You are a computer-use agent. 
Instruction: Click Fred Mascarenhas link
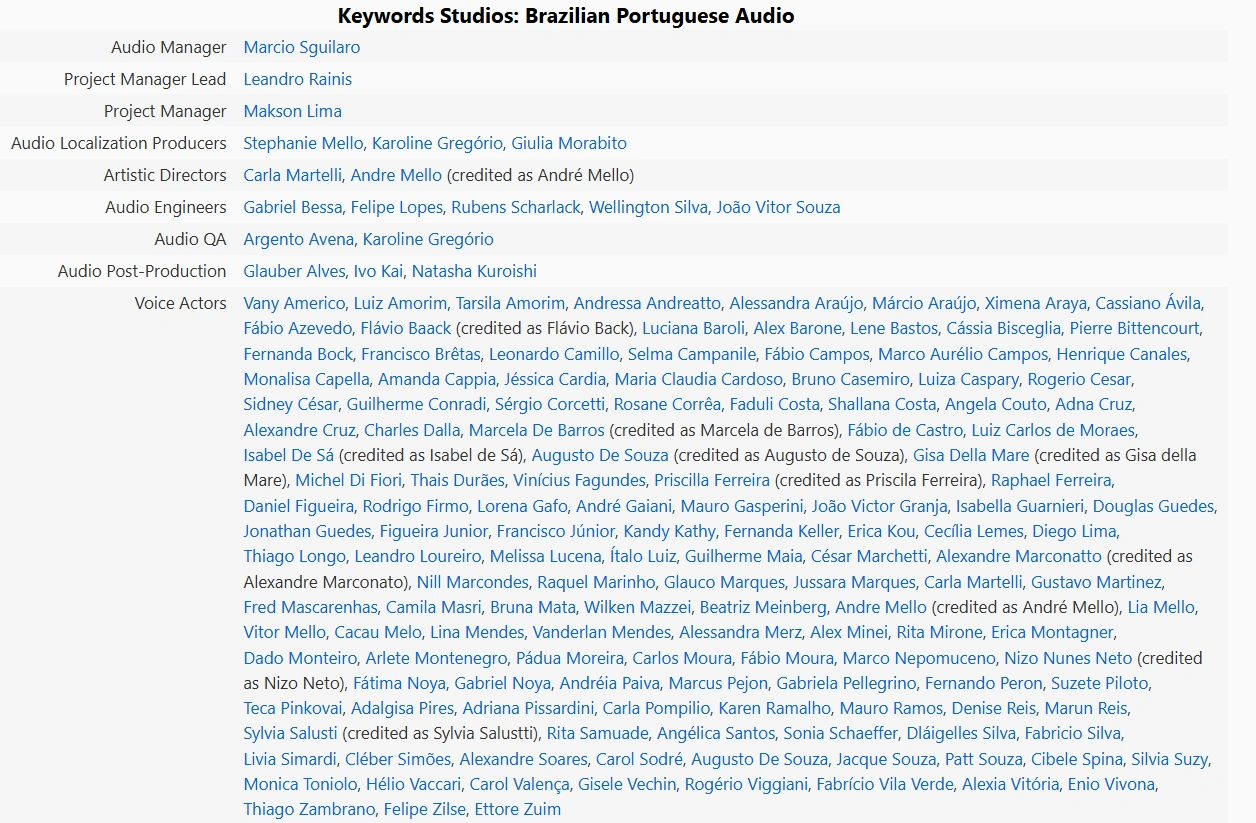311,607
